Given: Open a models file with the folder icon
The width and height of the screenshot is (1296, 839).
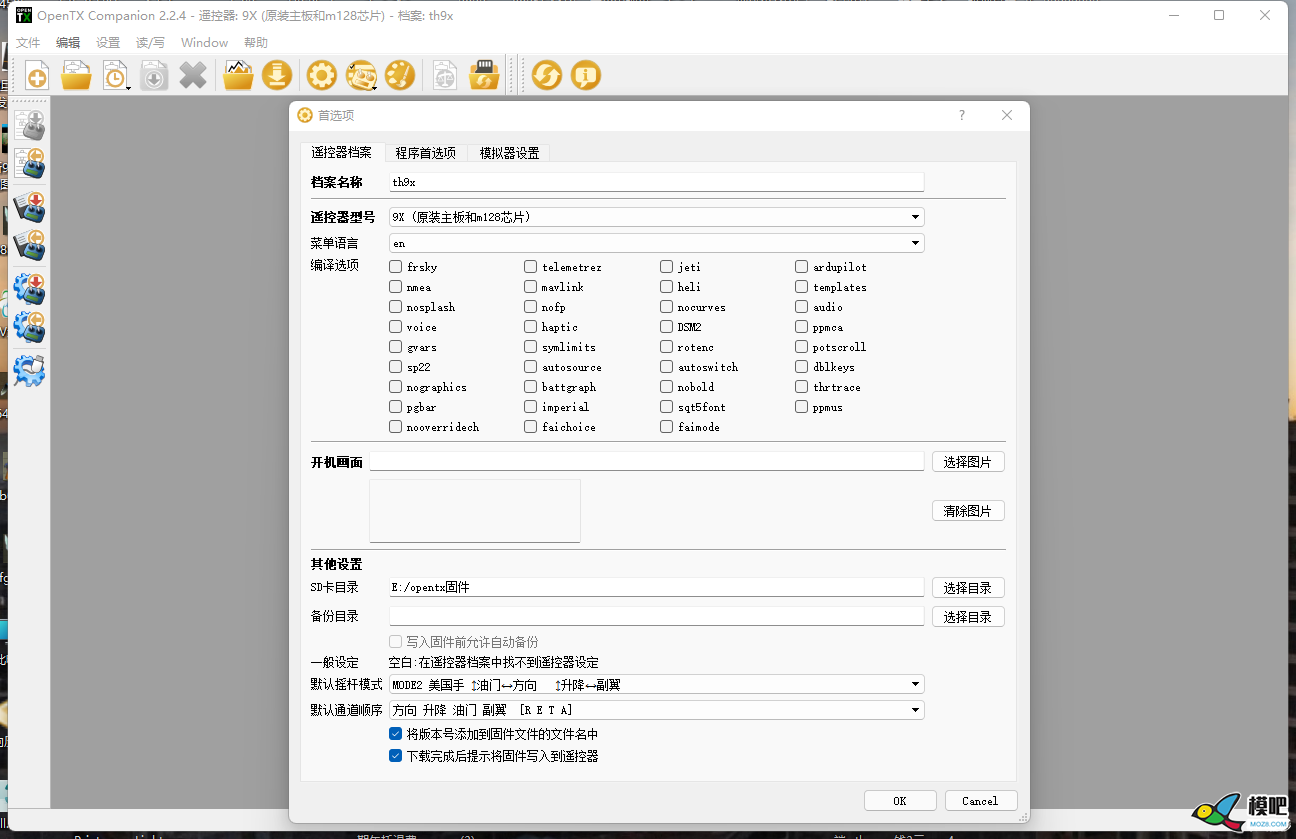Looking at the screenshot, I should [x=76, y=75].
